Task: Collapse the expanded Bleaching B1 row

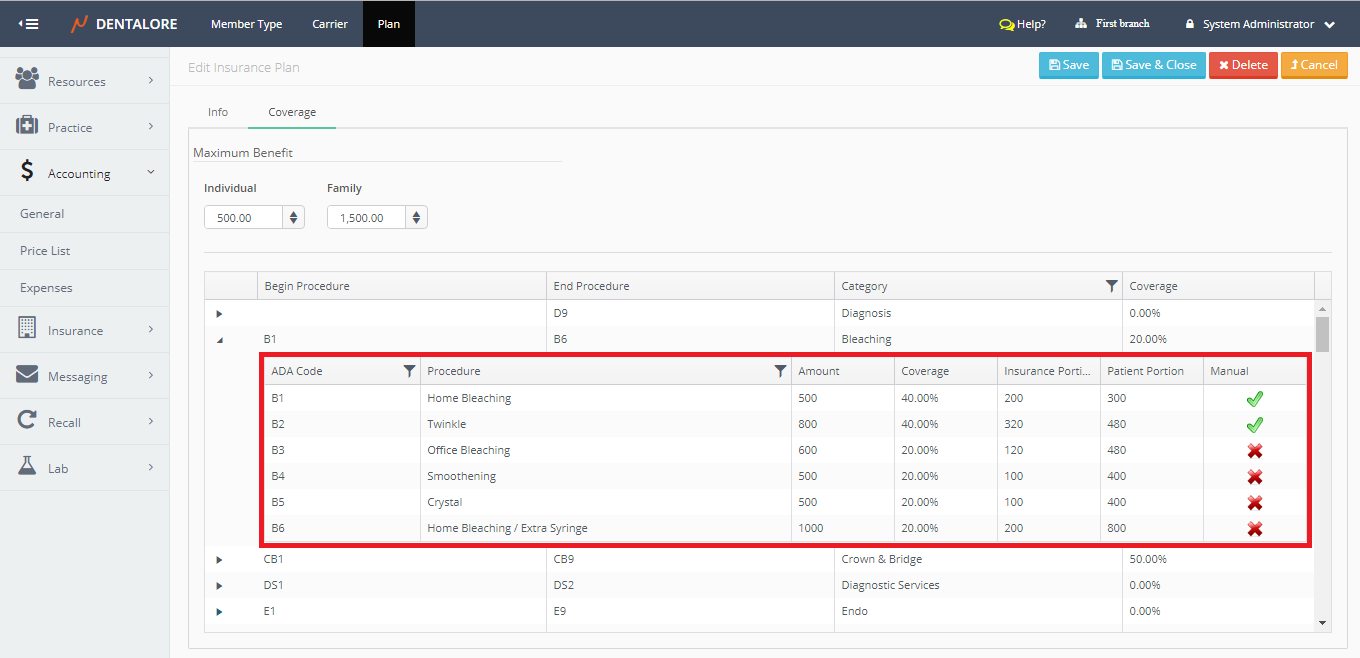Action: pos(219,340)
